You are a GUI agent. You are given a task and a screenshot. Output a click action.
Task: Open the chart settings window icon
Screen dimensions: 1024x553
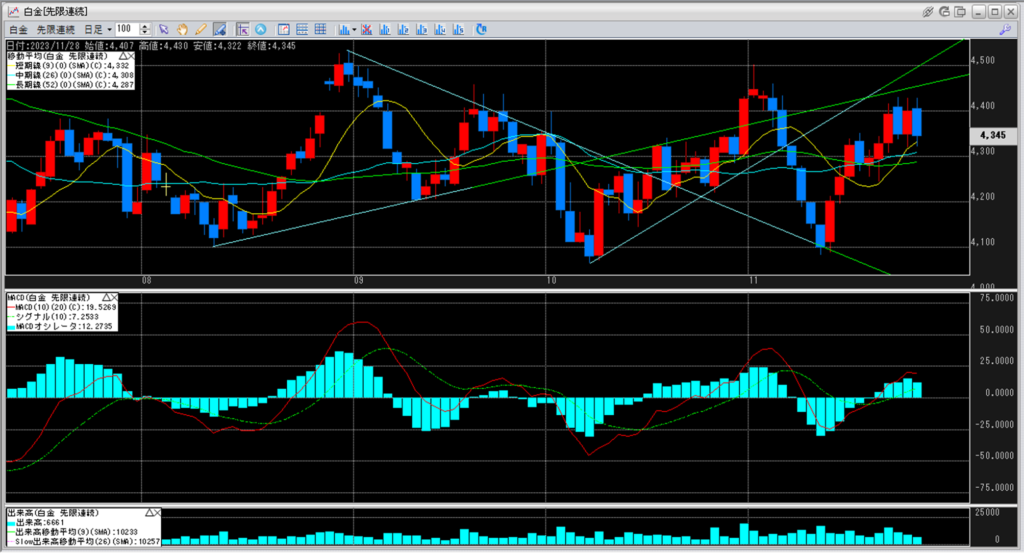283,29
